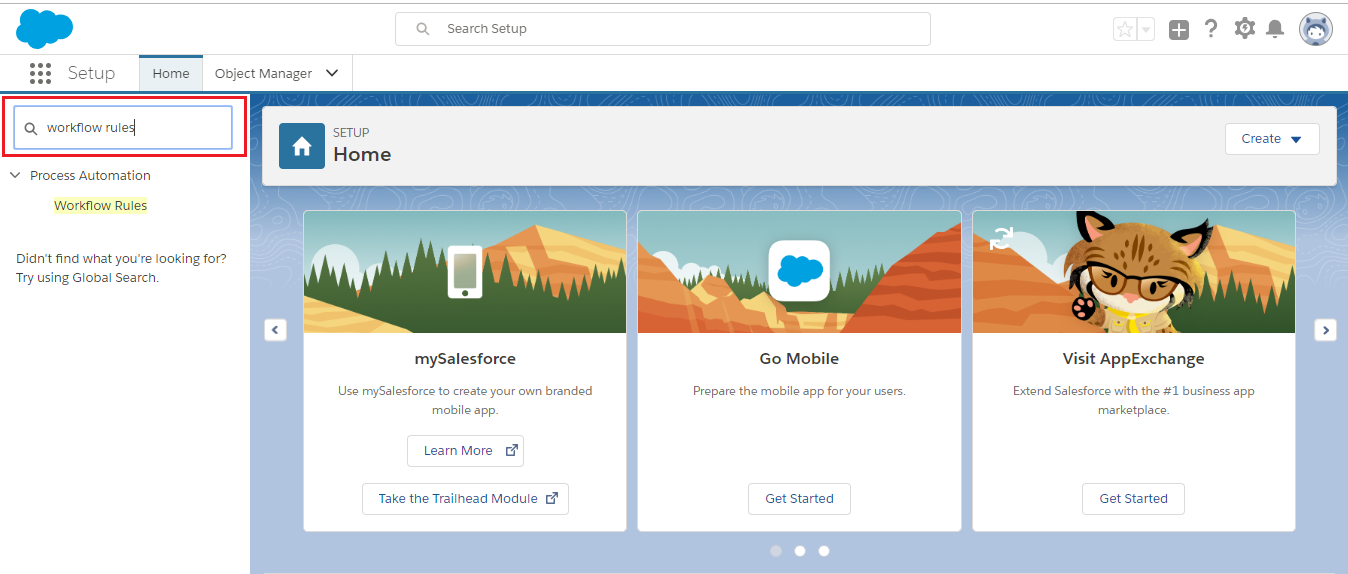View notifications bell icon
Screen dimensions: 1348x574
click(1275, 29)
